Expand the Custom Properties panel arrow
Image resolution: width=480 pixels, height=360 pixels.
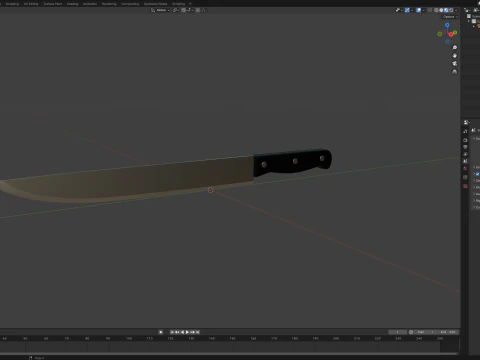click(474, 207)
